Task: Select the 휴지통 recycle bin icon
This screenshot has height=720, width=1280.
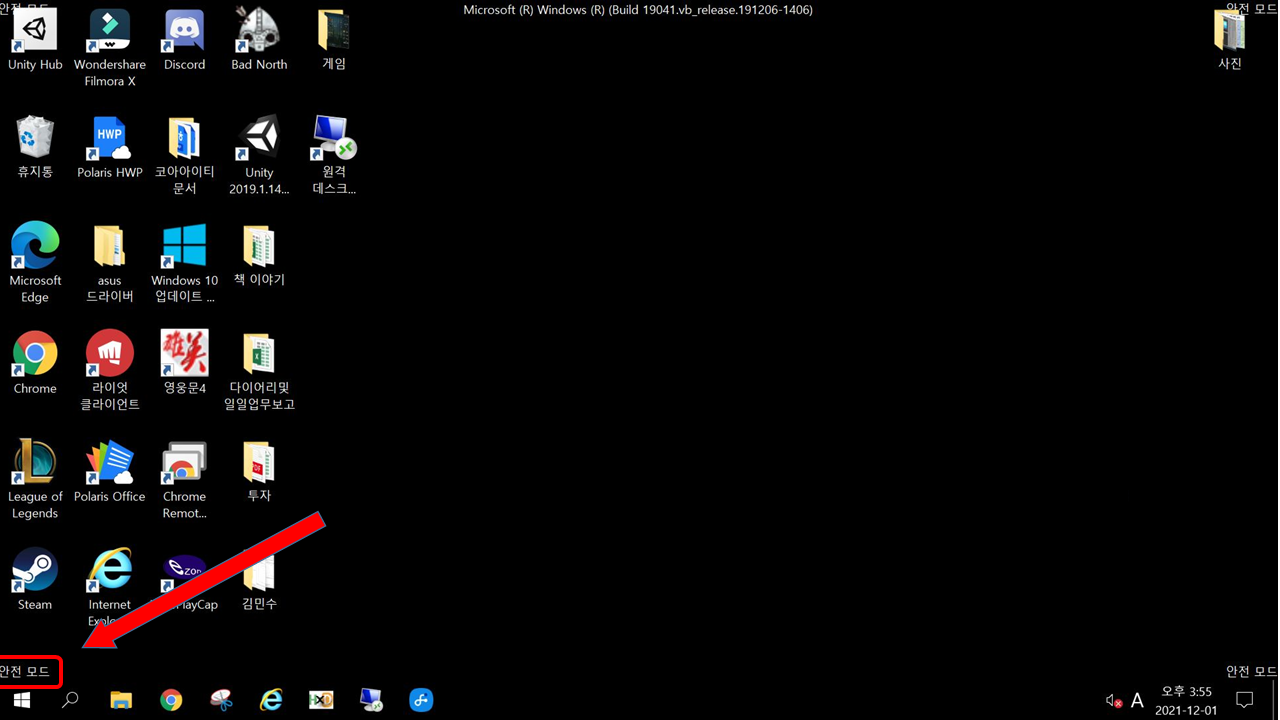Action: pyautogui.click(x=35, y=148)
